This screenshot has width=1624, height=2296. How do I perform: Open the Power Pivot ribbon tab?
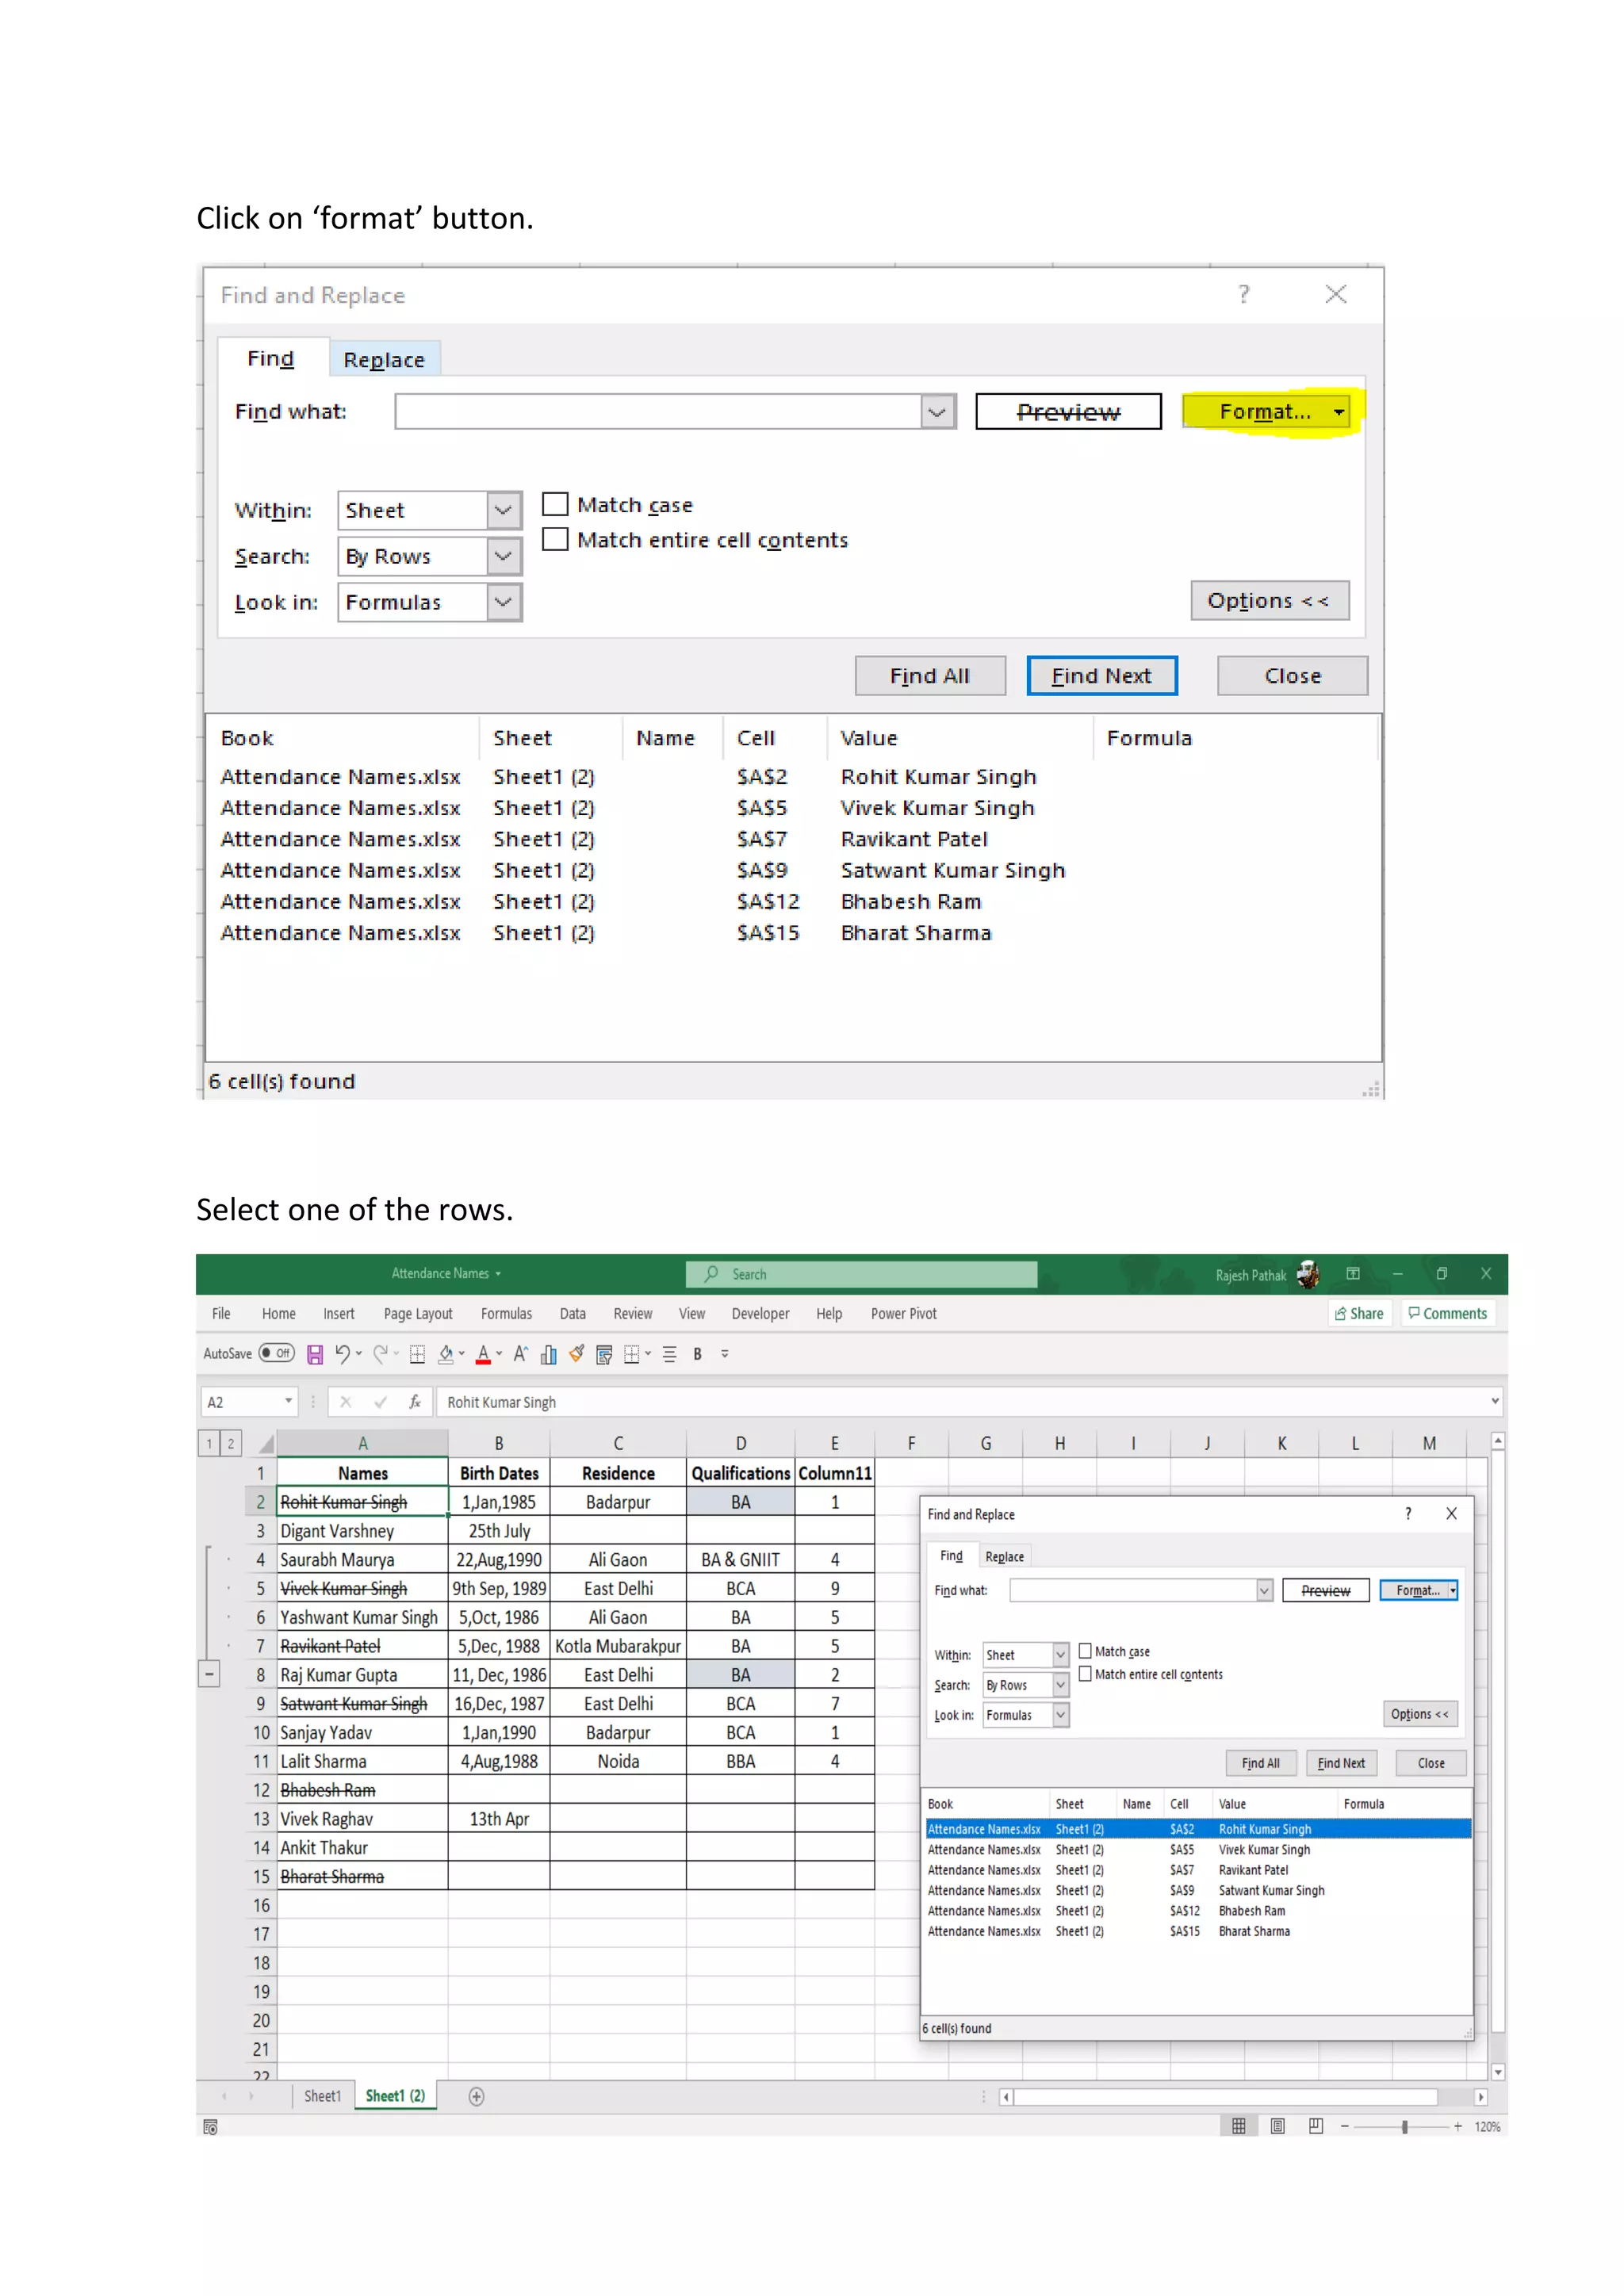(904, 1314)
